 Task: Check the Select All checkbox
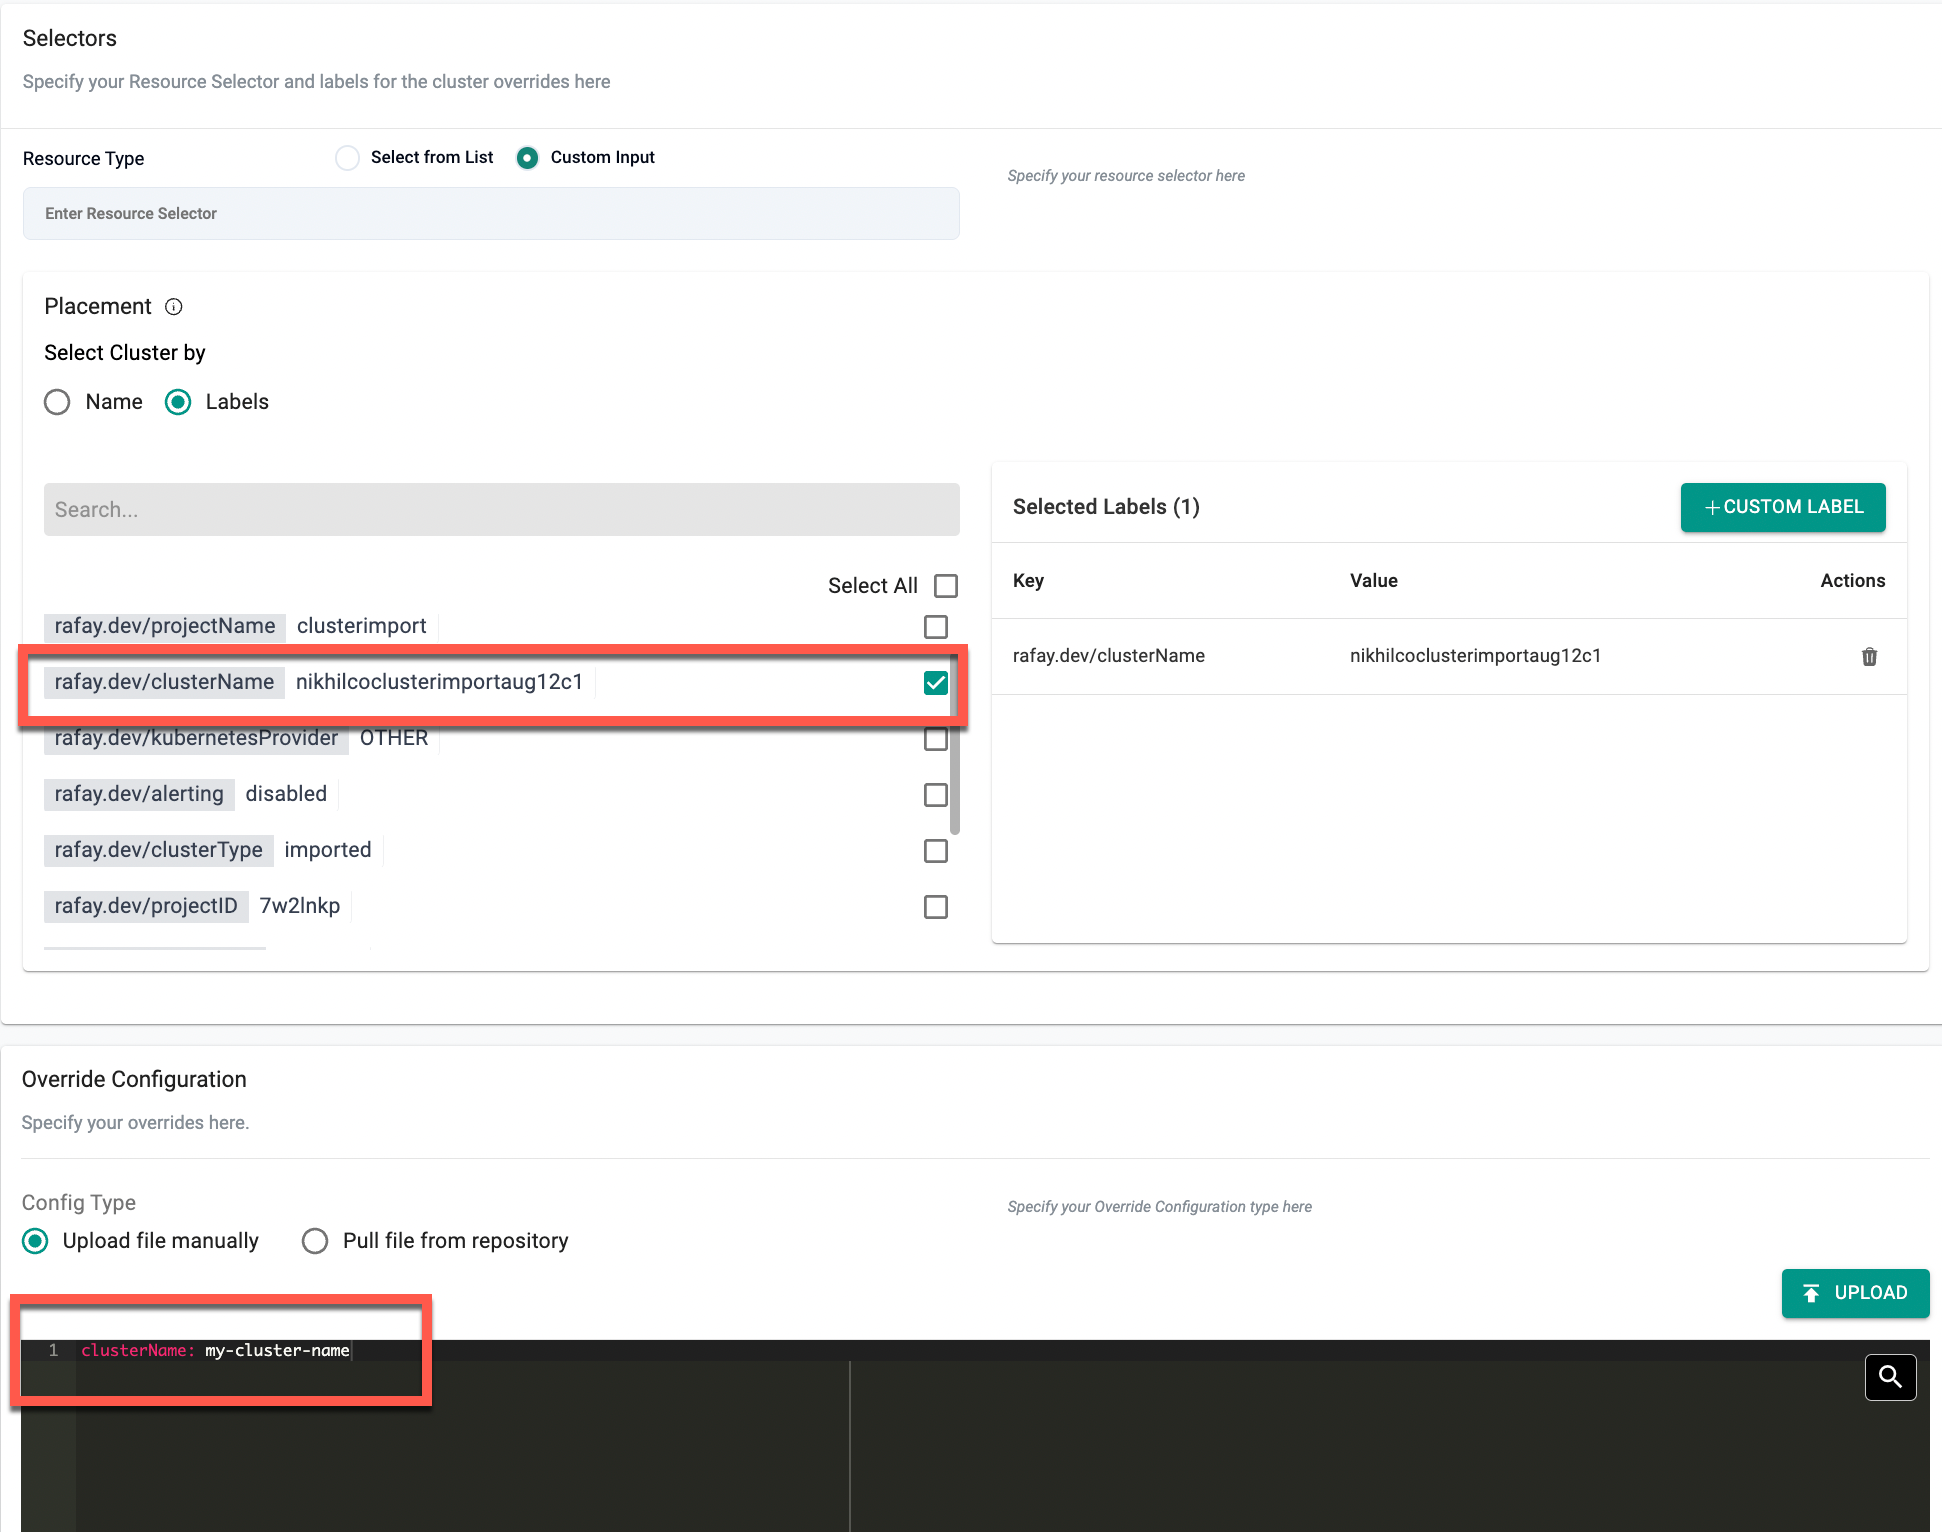(945, 586)
